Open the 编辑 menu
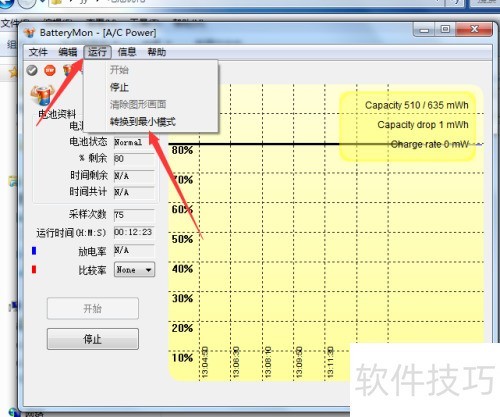 tap(68, 52)
